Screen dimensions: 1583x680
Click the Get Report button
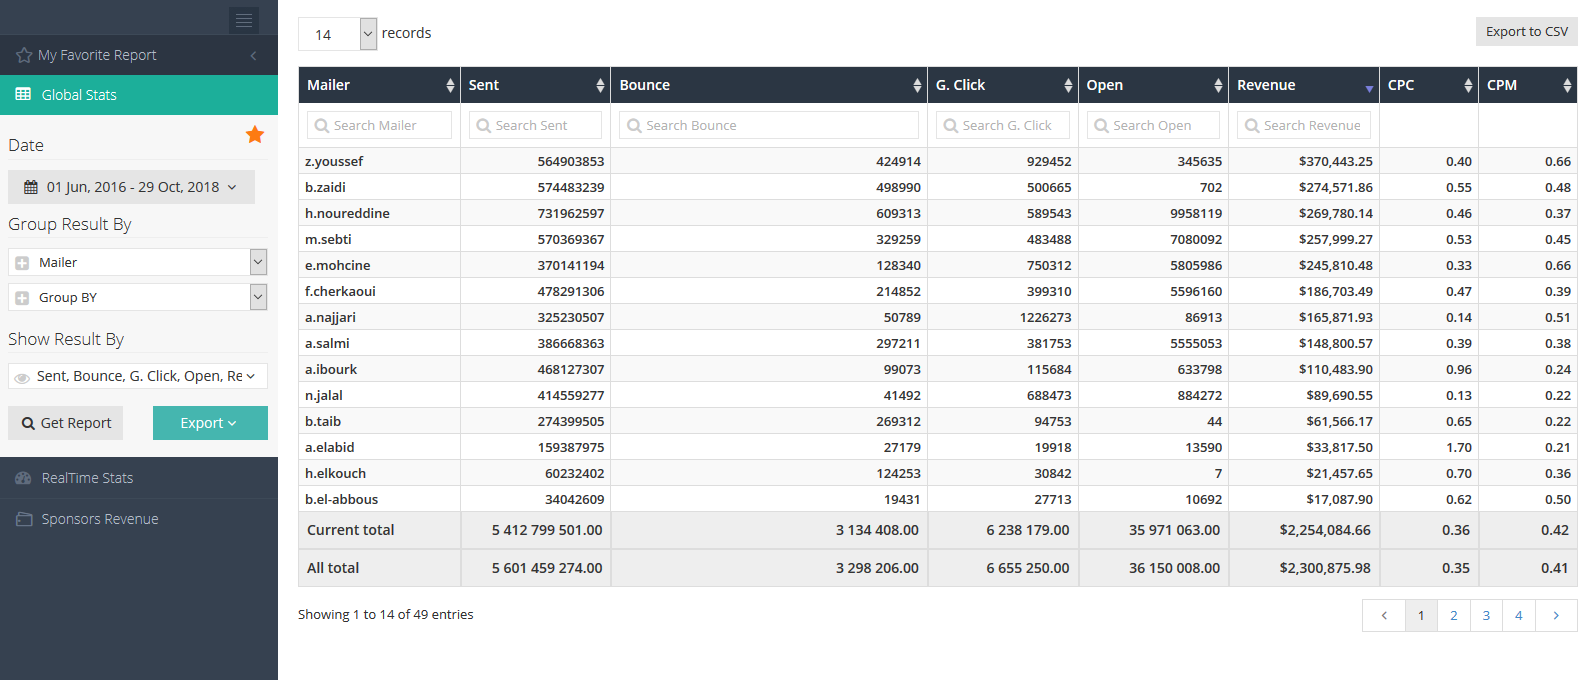point(66,423)
